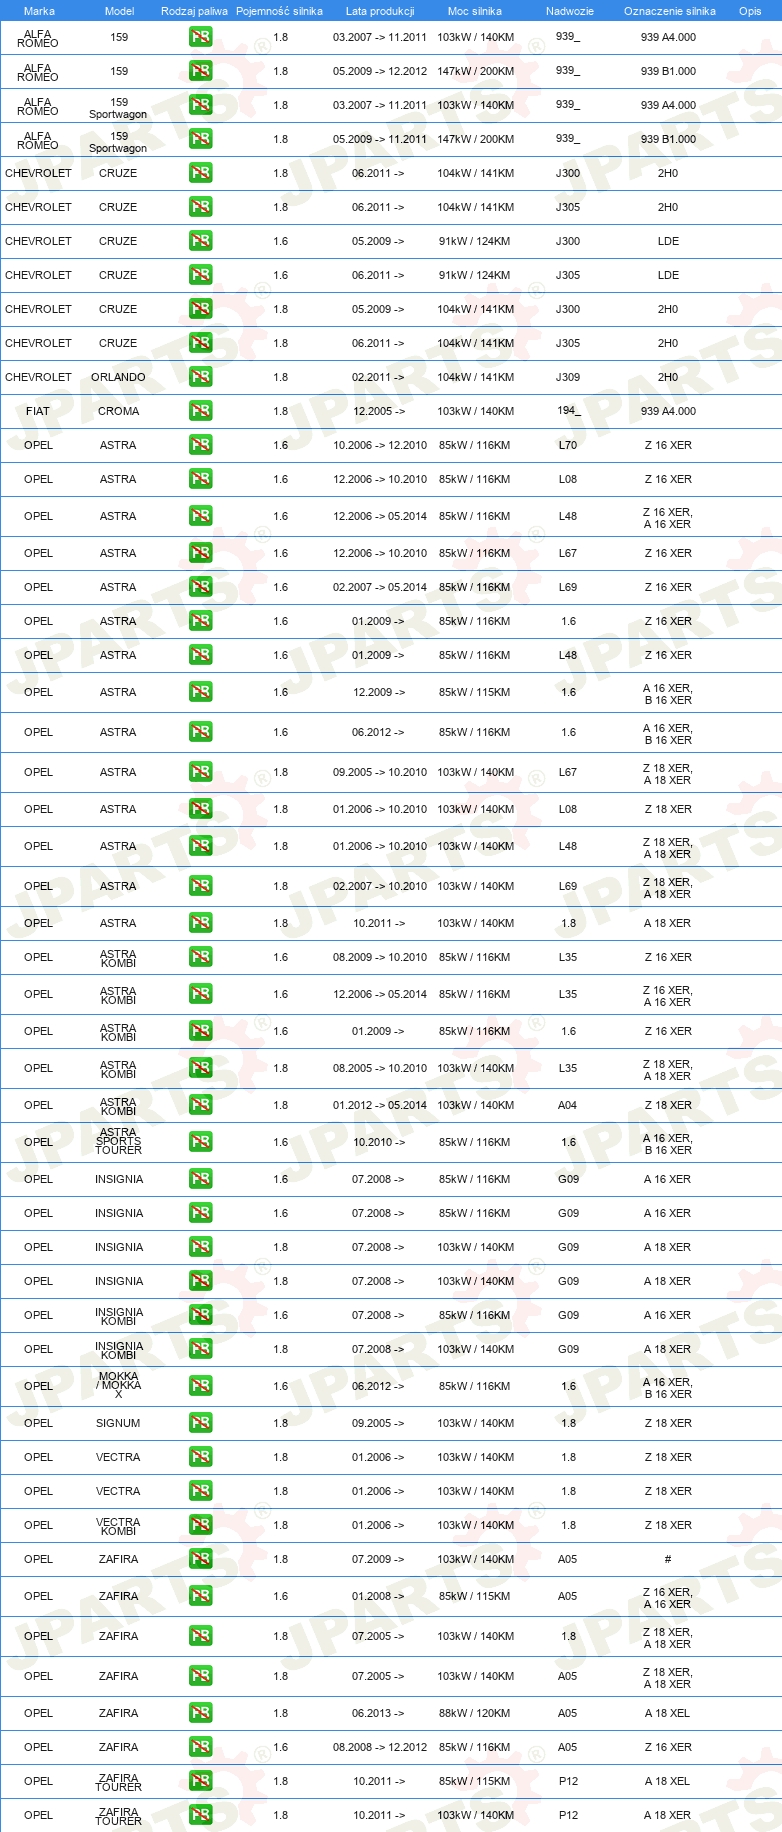Screen dimensions: 782x1832
Task: Click fuel icon in Zafira Tourer 103kW row
Action: (200, 1815)
